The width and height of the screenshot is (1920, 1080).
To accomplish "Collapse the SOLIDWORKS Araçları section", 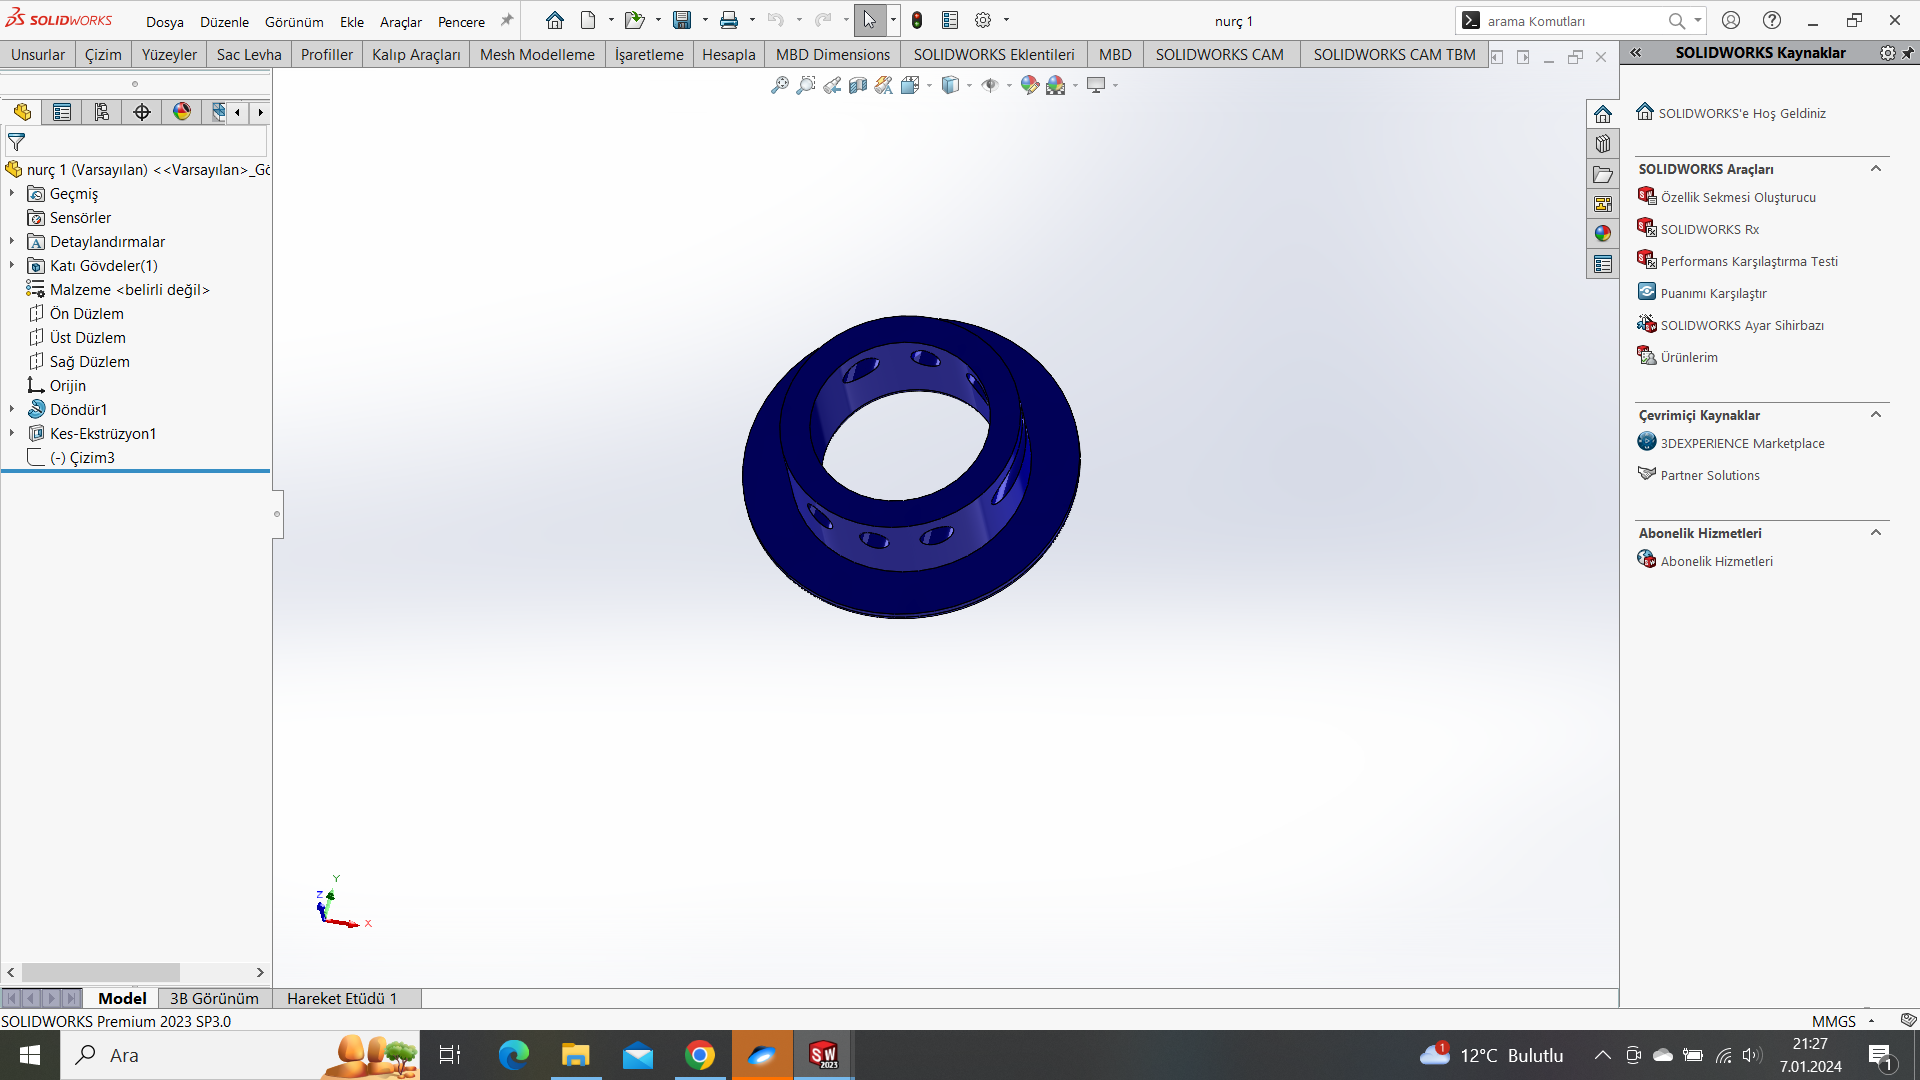I will 1876,169.
